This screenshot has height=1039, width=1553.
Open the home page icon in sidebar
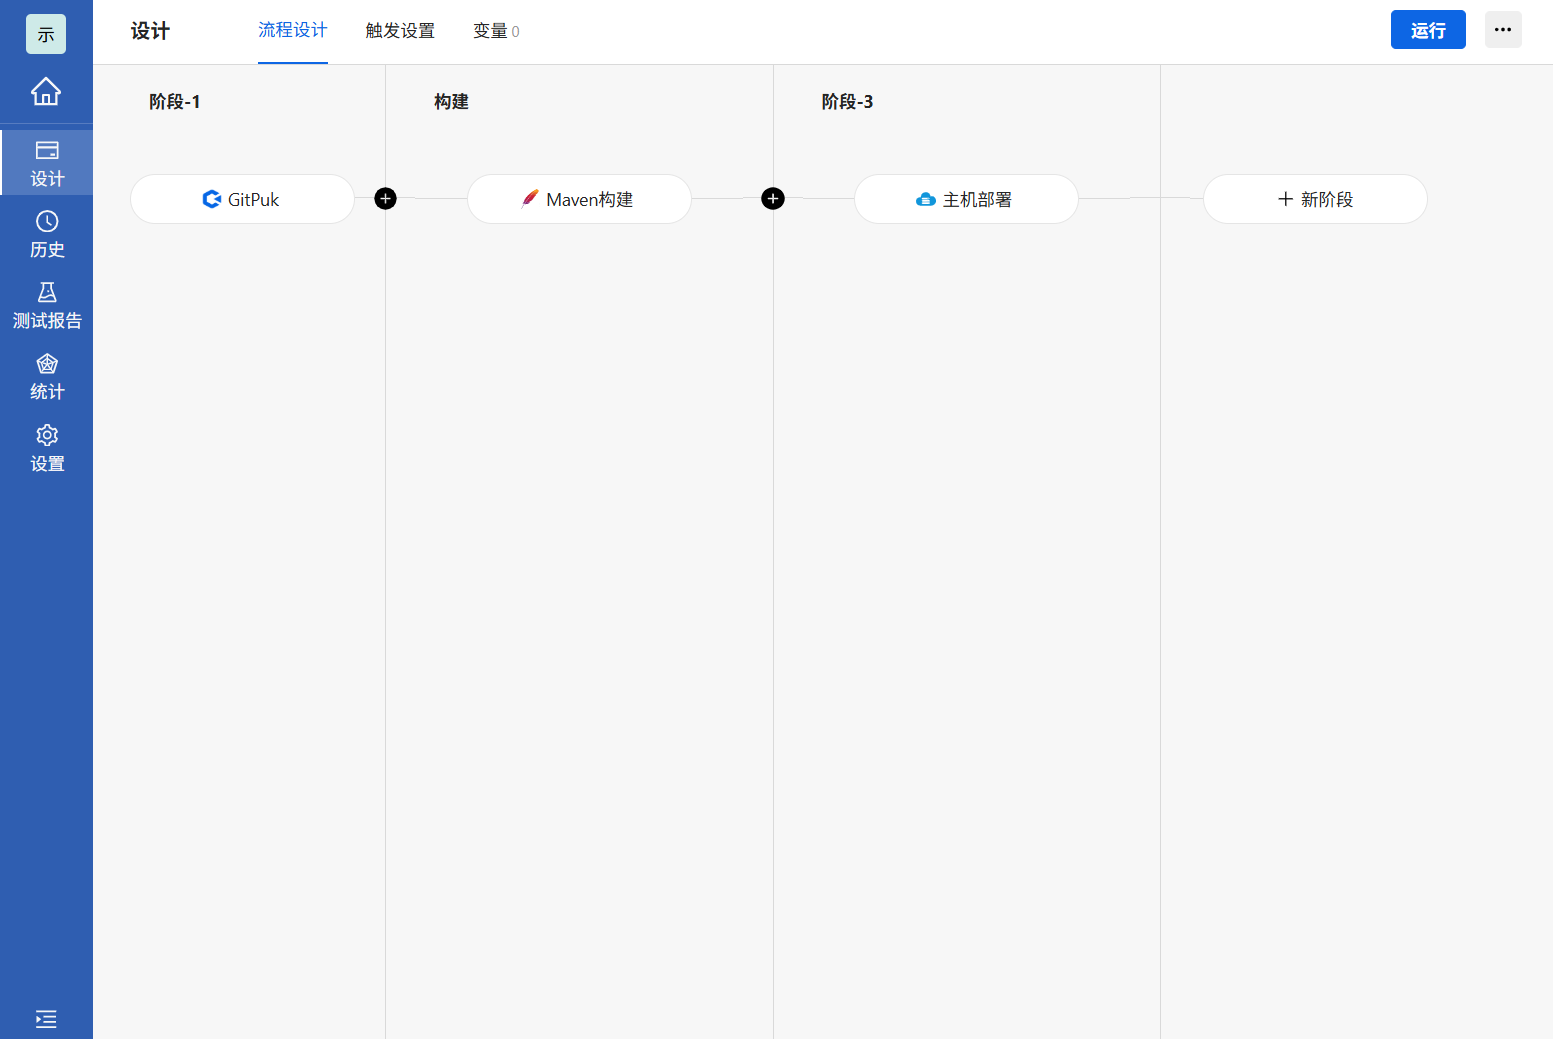46,91
